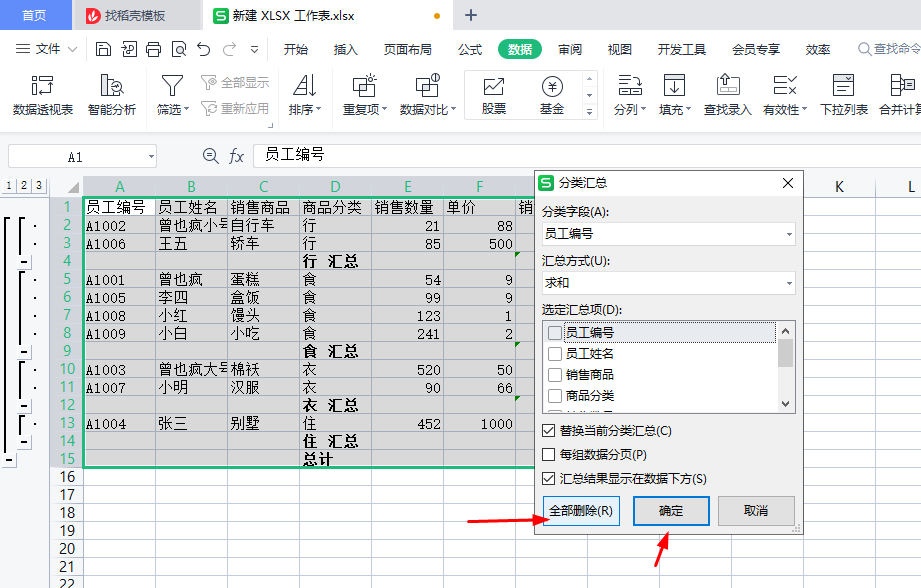
Task: Check 销售商品 in the subtotal items list
Action: [x=554, y=375]
